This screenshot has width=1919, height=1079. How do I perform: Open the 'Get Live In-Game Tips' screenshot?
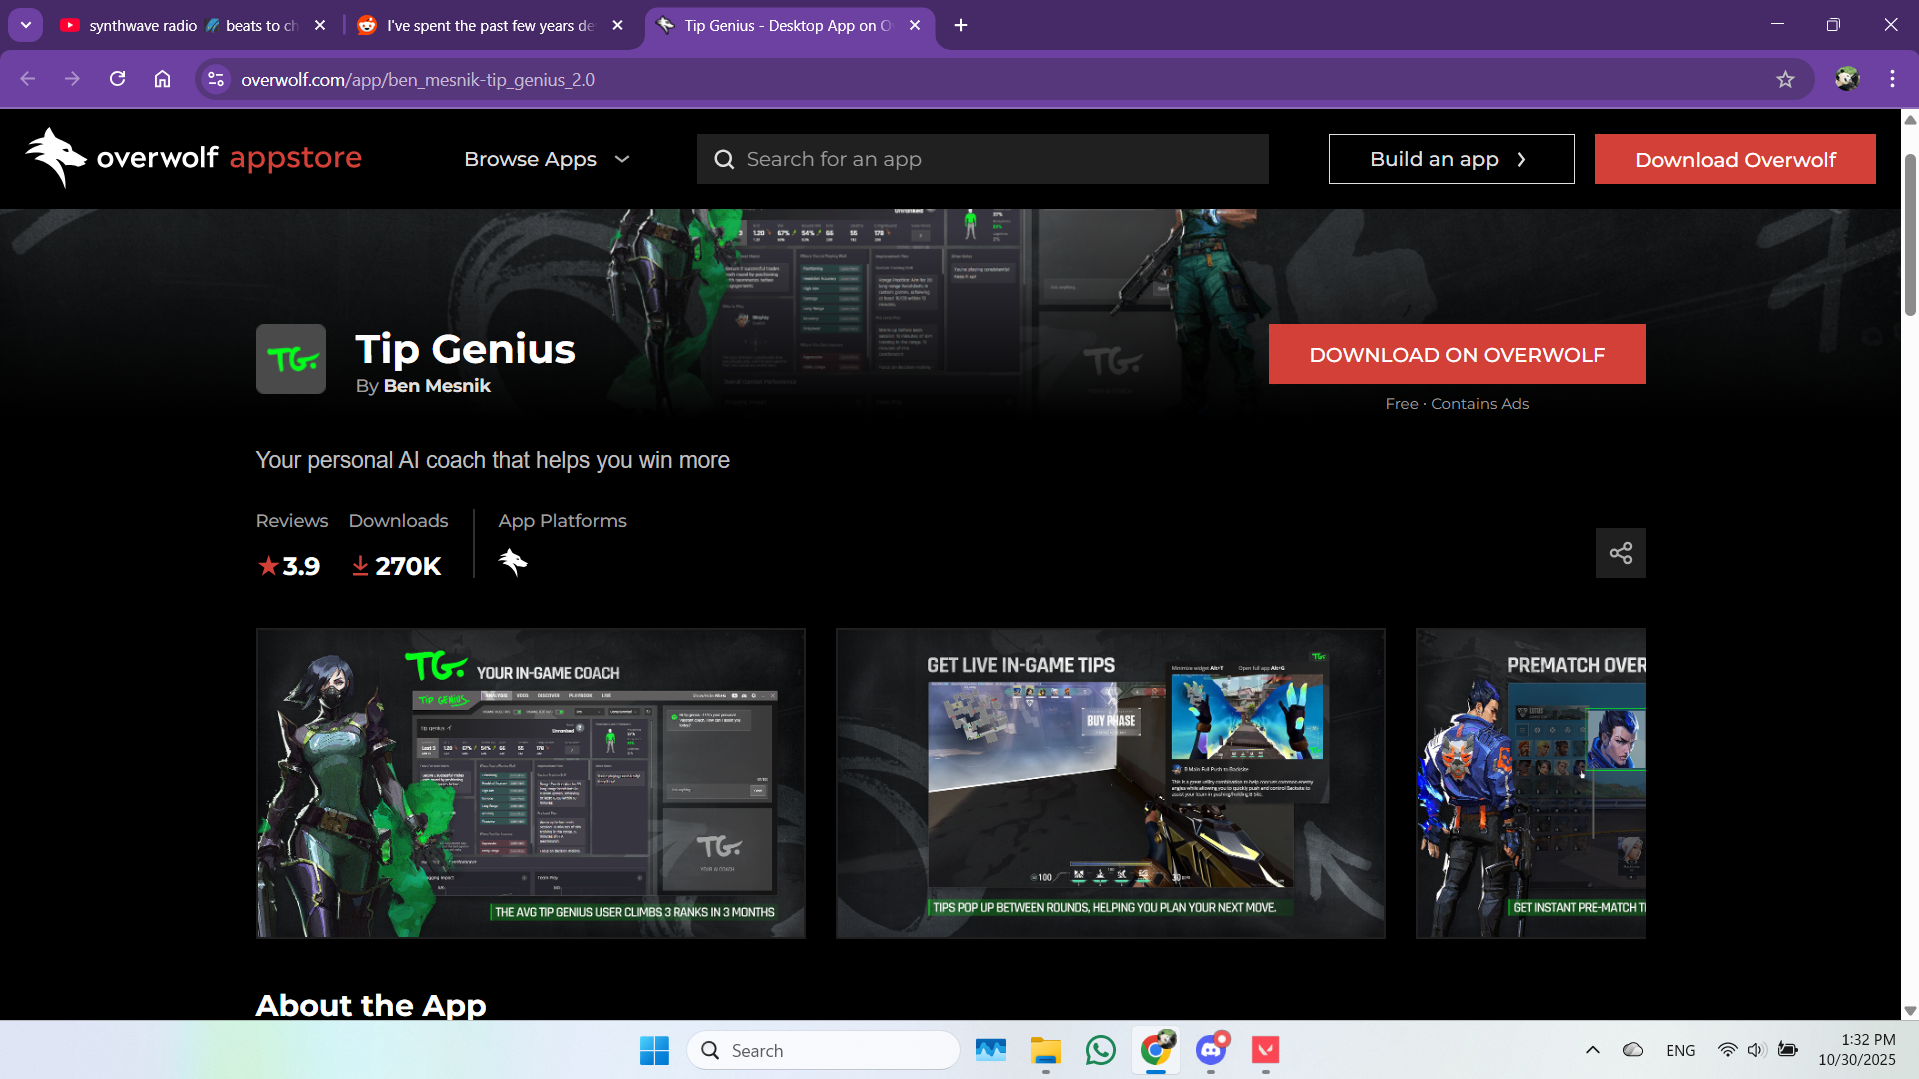click(1111, 783)
